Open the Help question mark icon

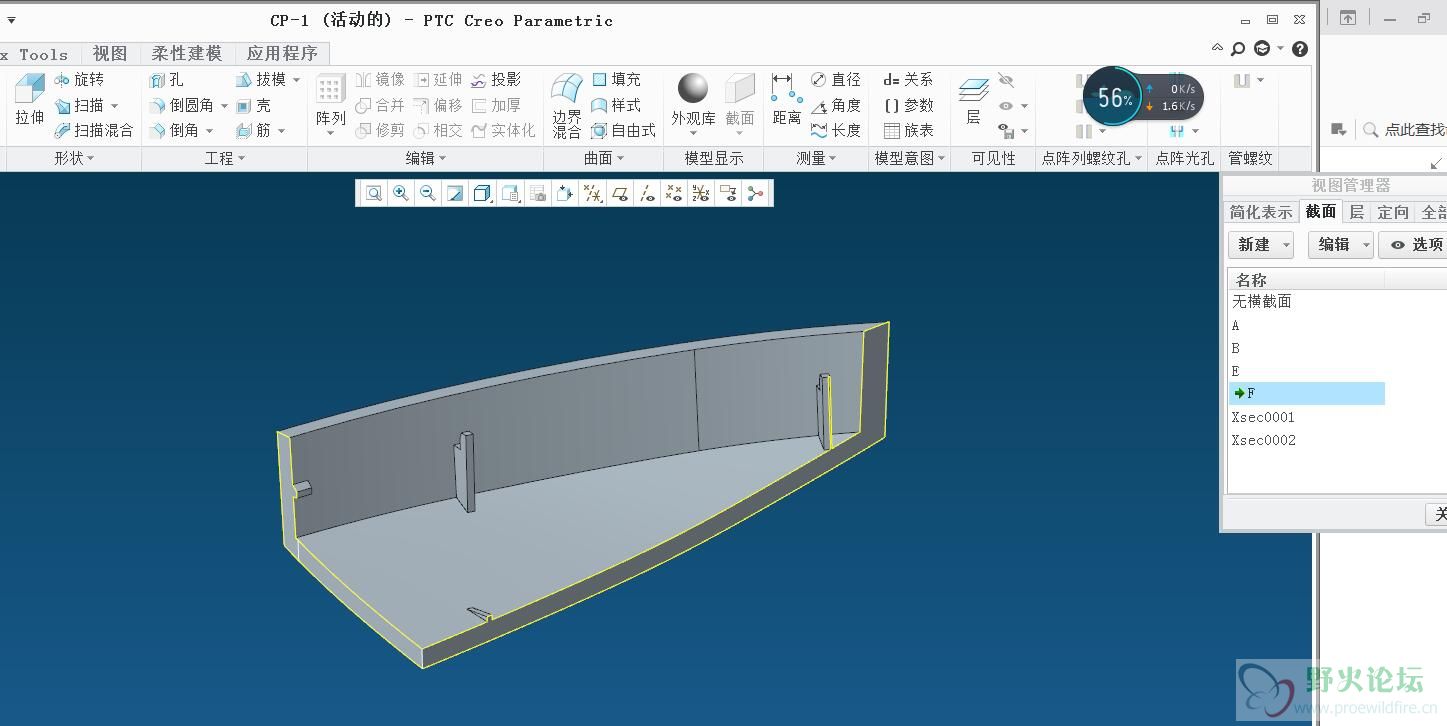point(1300,48)
